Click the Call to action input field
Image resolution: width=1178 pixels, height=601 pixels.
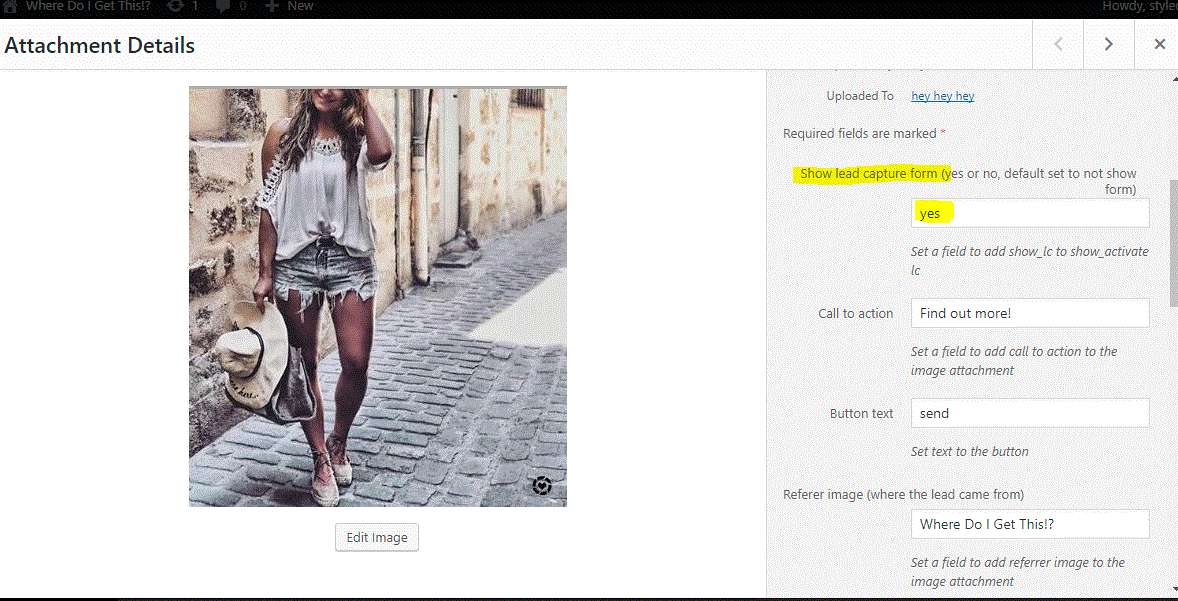click(x=1030, y=313)
